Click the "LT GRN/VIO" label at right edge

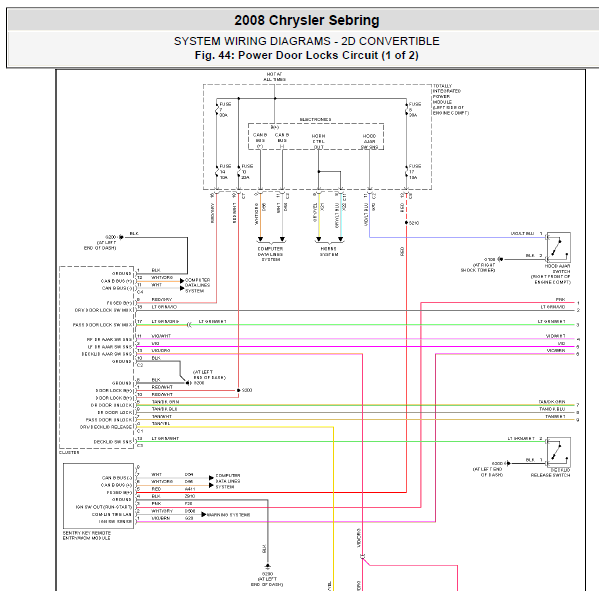552,307
